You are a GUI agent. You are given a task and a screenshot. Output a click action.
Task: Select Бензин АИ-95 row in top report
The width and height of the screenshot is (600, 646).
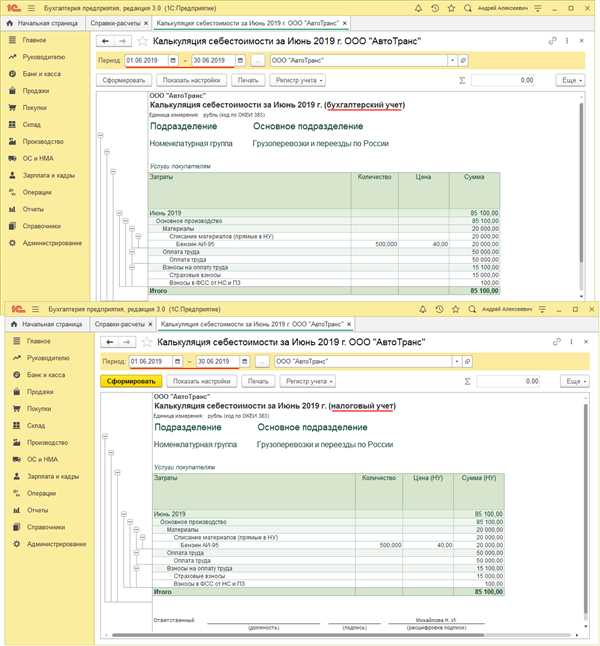click(x=324, y=244)
